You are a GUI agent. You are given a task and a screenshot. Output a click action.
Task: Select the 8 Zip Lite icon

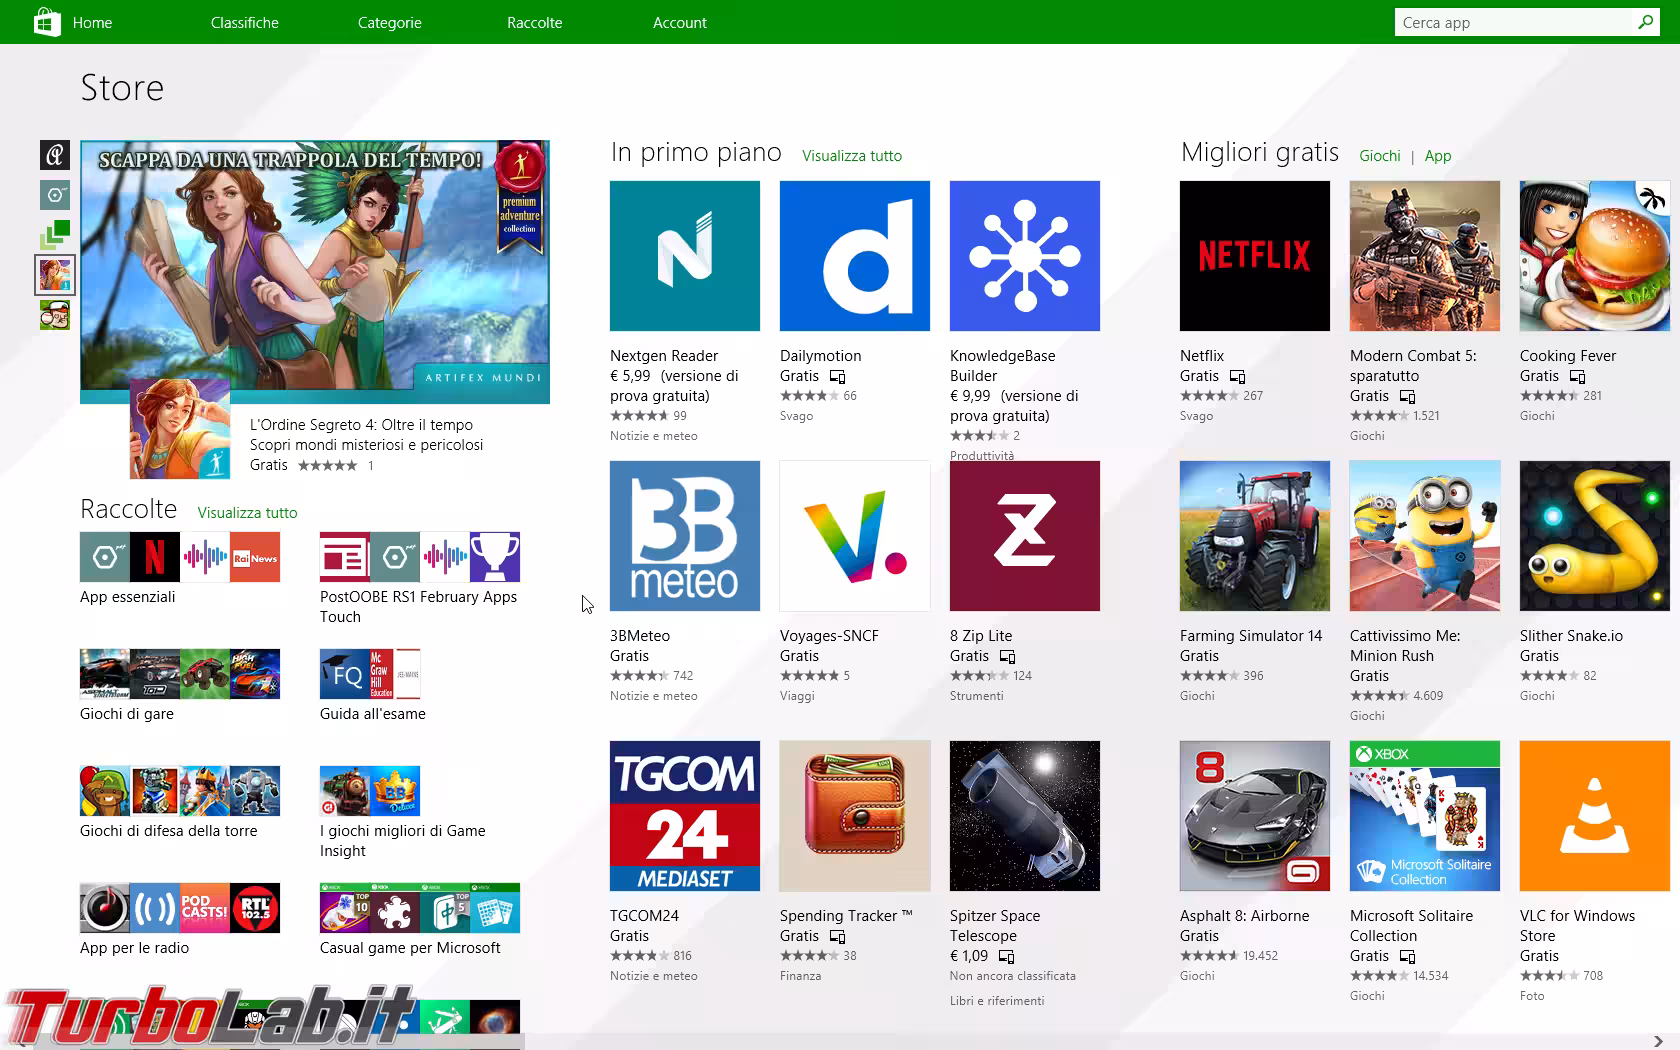[x=1024, y=536]
